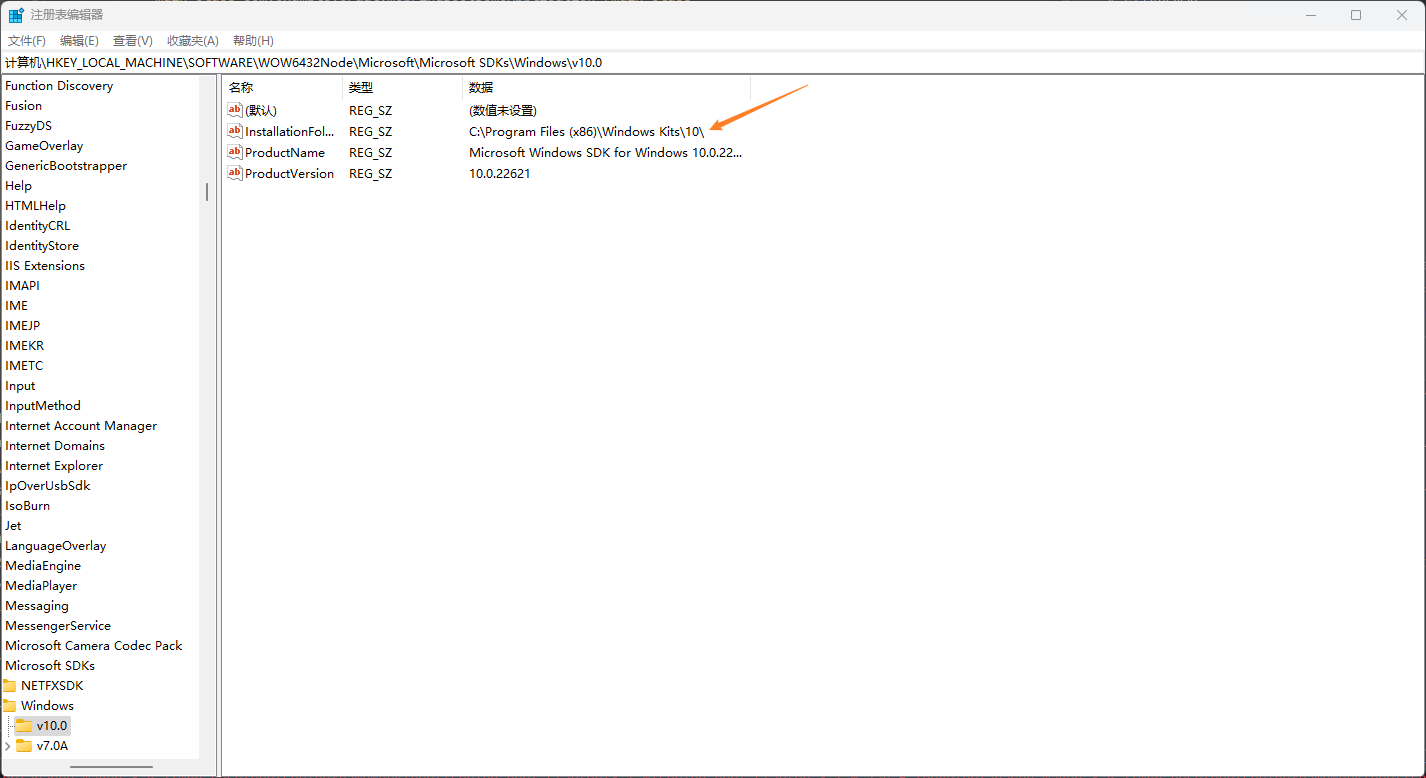Sort by the 类型 column header

[403, 88]
